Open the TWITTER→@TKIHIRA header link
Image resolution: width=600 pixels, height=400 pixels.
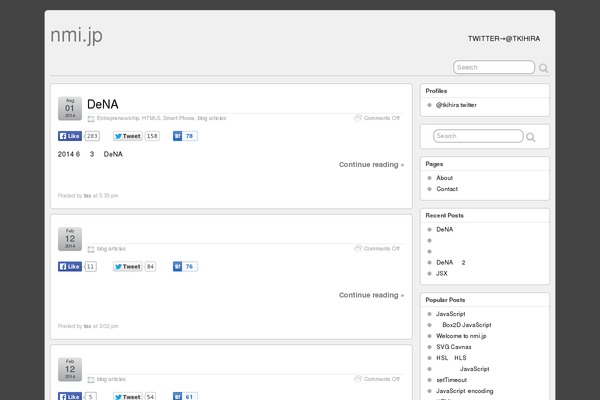[x=504, y=39]
